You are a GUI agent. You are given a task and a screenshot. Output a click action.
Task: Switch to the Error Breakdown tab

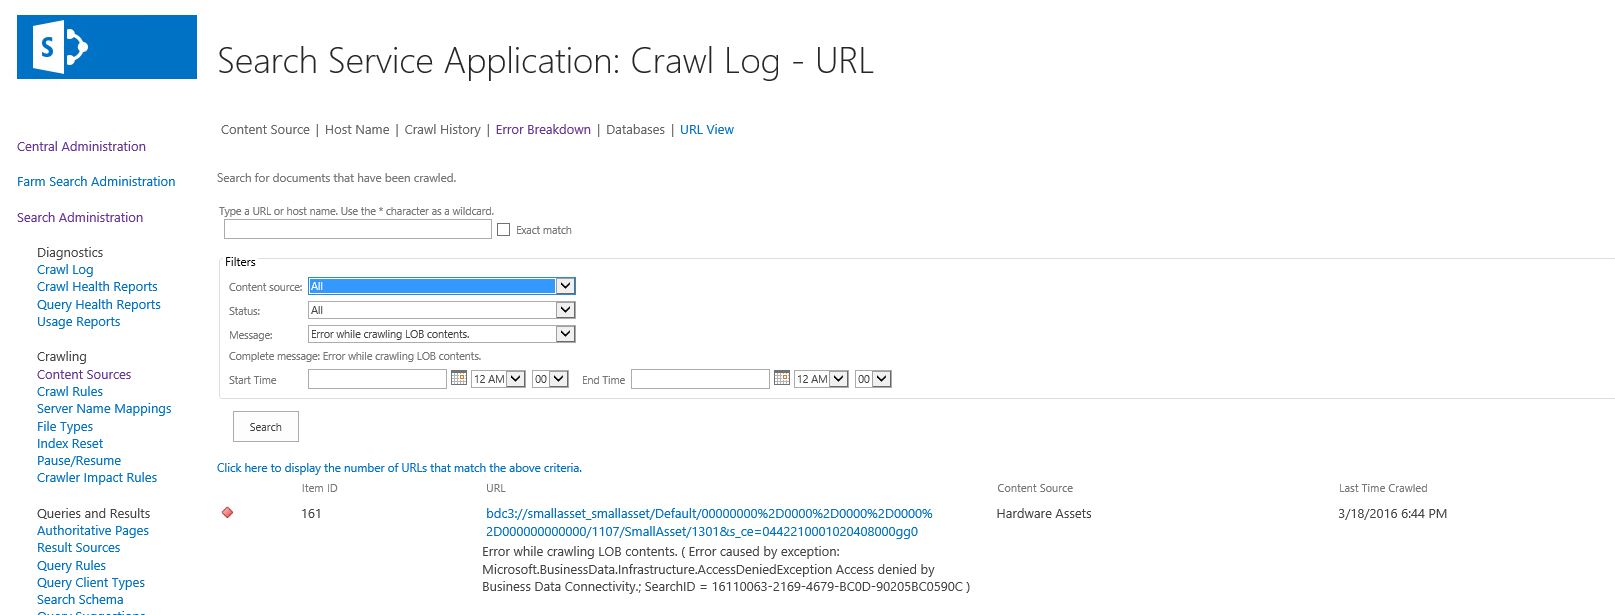pos(543,130)
